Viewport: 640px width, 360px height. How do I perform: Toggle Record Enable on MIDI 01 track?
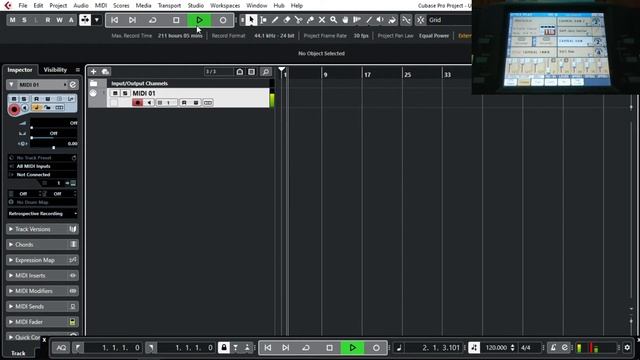pos(138,102)
